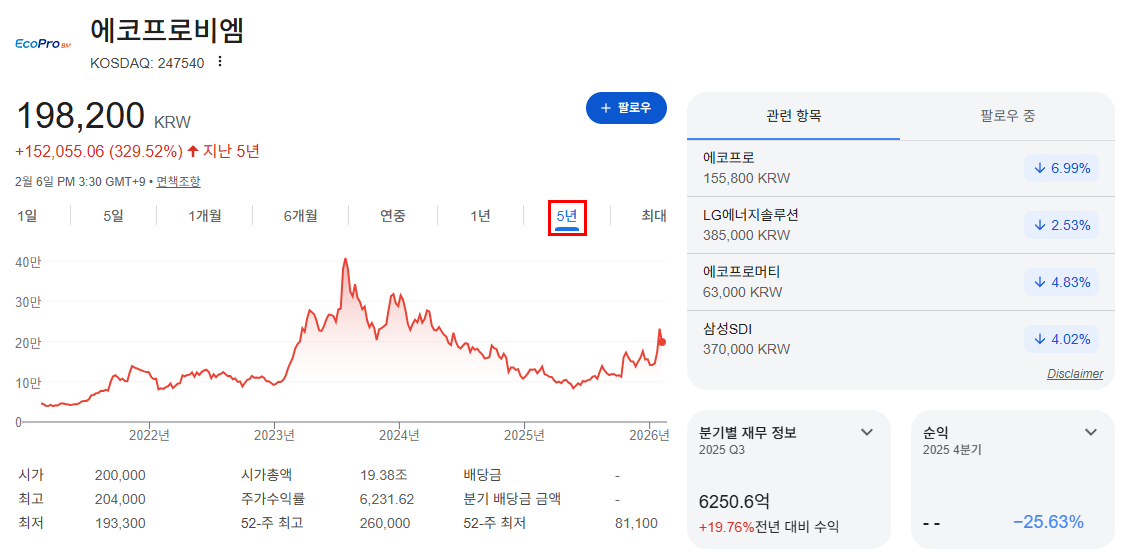Click the EcoPro BM company logo
Image resolution: width=1125 pixels, height=556 pixels.
tap(43, 44)
